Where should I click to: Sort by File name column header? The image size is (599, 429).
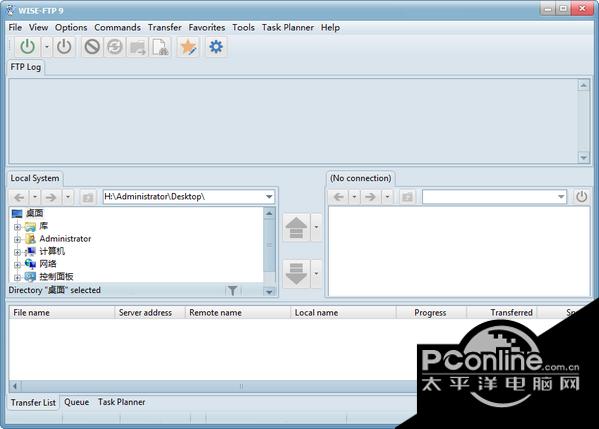(62, 312)
